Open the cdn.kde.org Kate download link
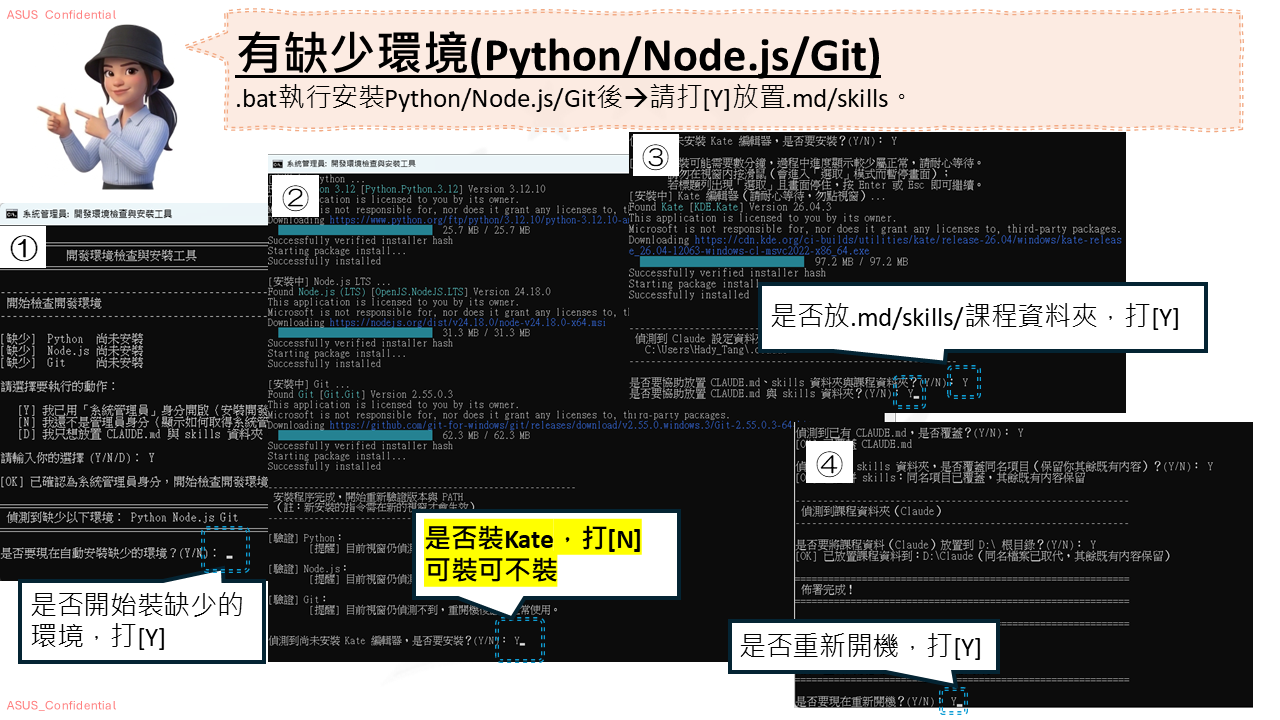The width and height of the screenshot is (1280, 720). [875, 245]
